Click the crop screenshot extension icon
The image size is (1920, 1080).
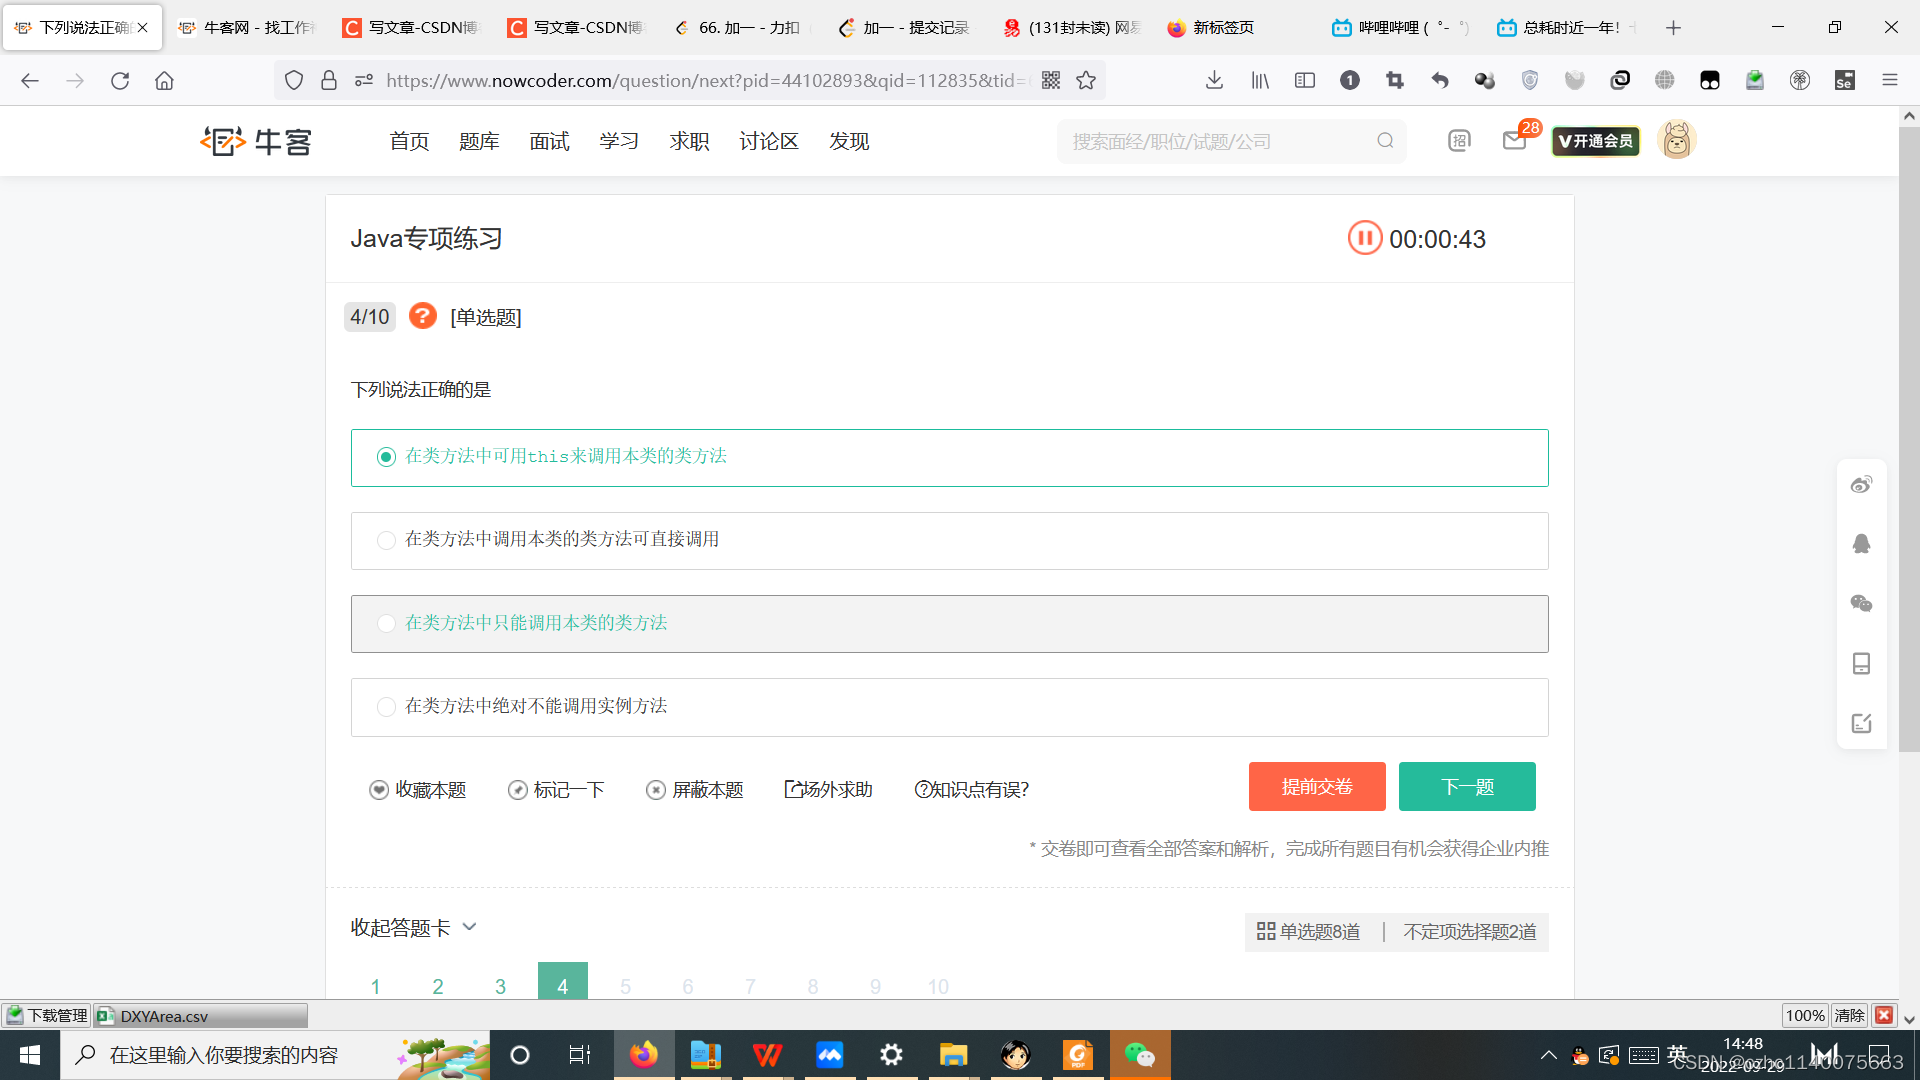pos(1395,80)
